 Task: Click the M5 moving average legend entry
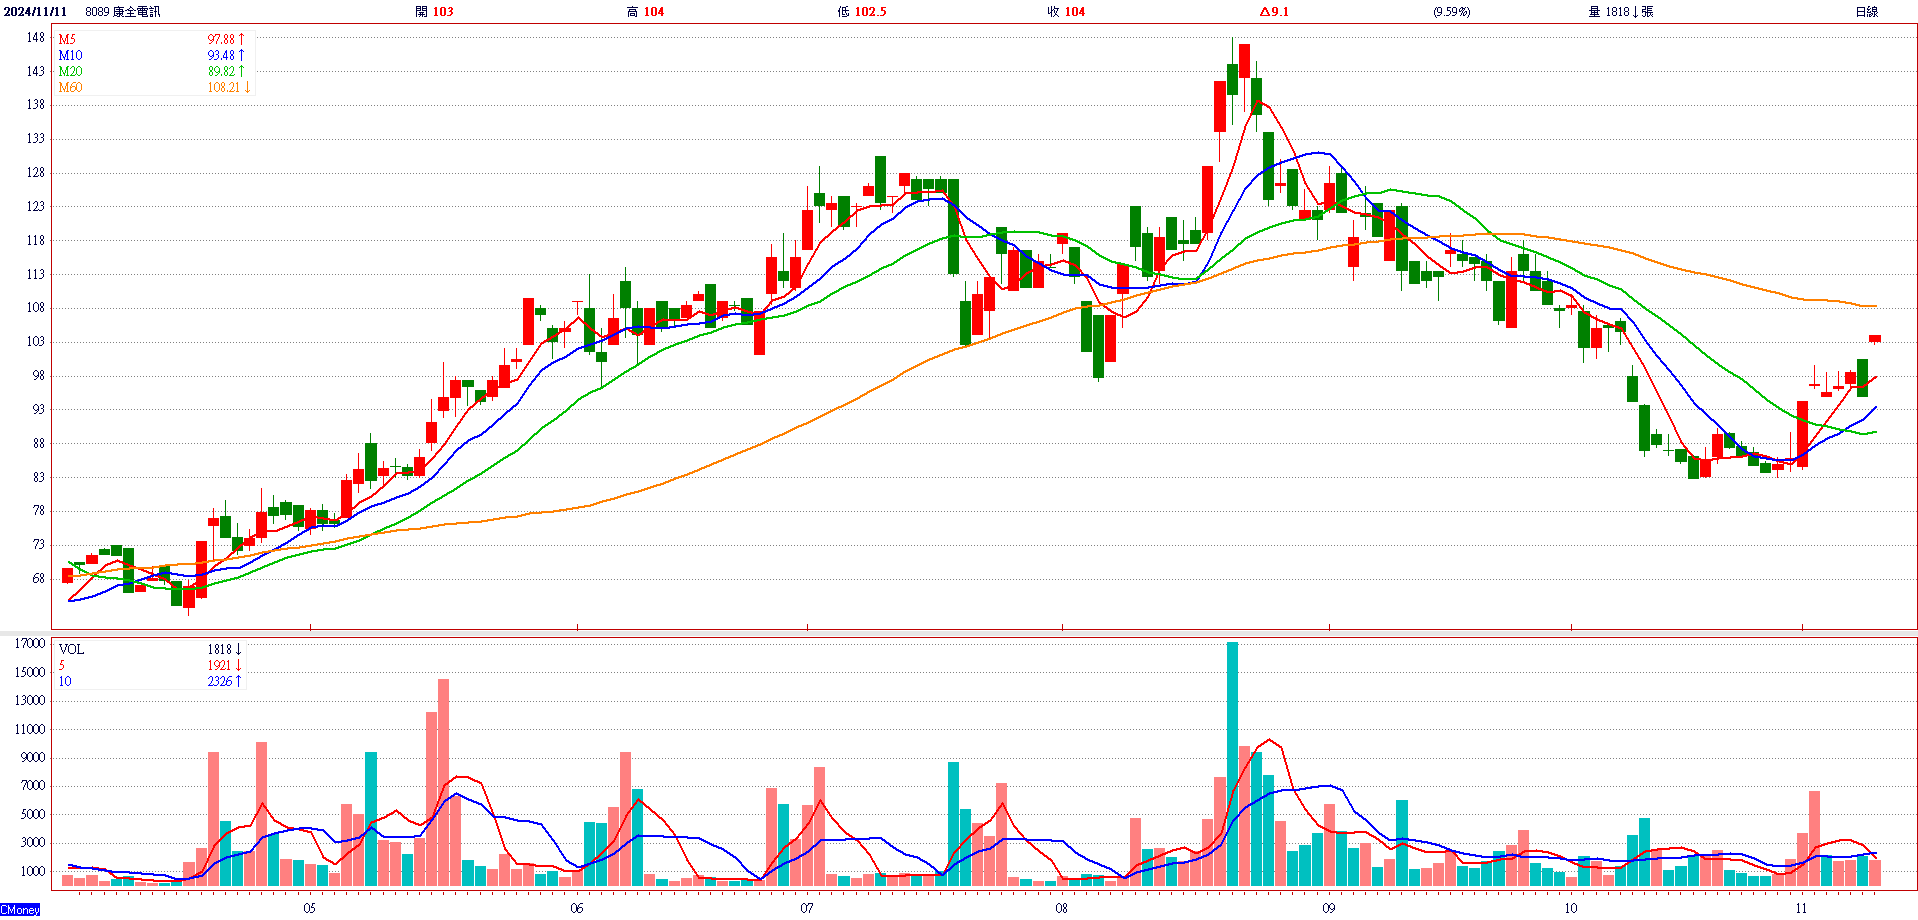click(x=67, y=39)
